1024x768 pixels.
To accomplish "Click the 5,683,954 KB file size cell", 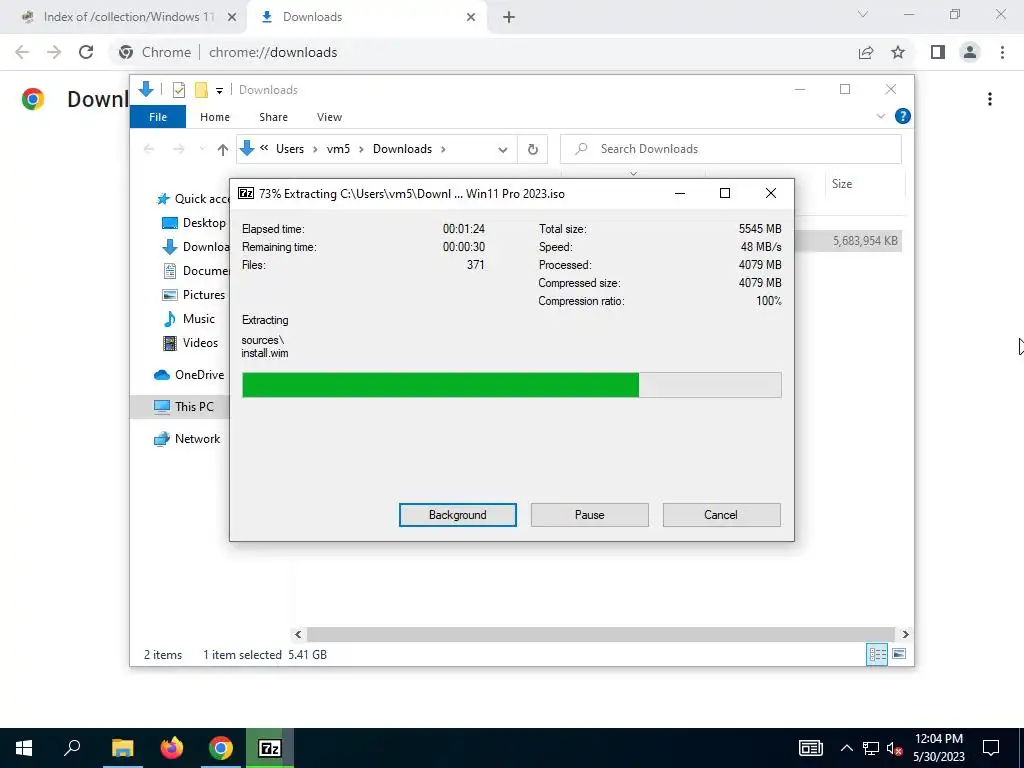I will tap(865, 241).
